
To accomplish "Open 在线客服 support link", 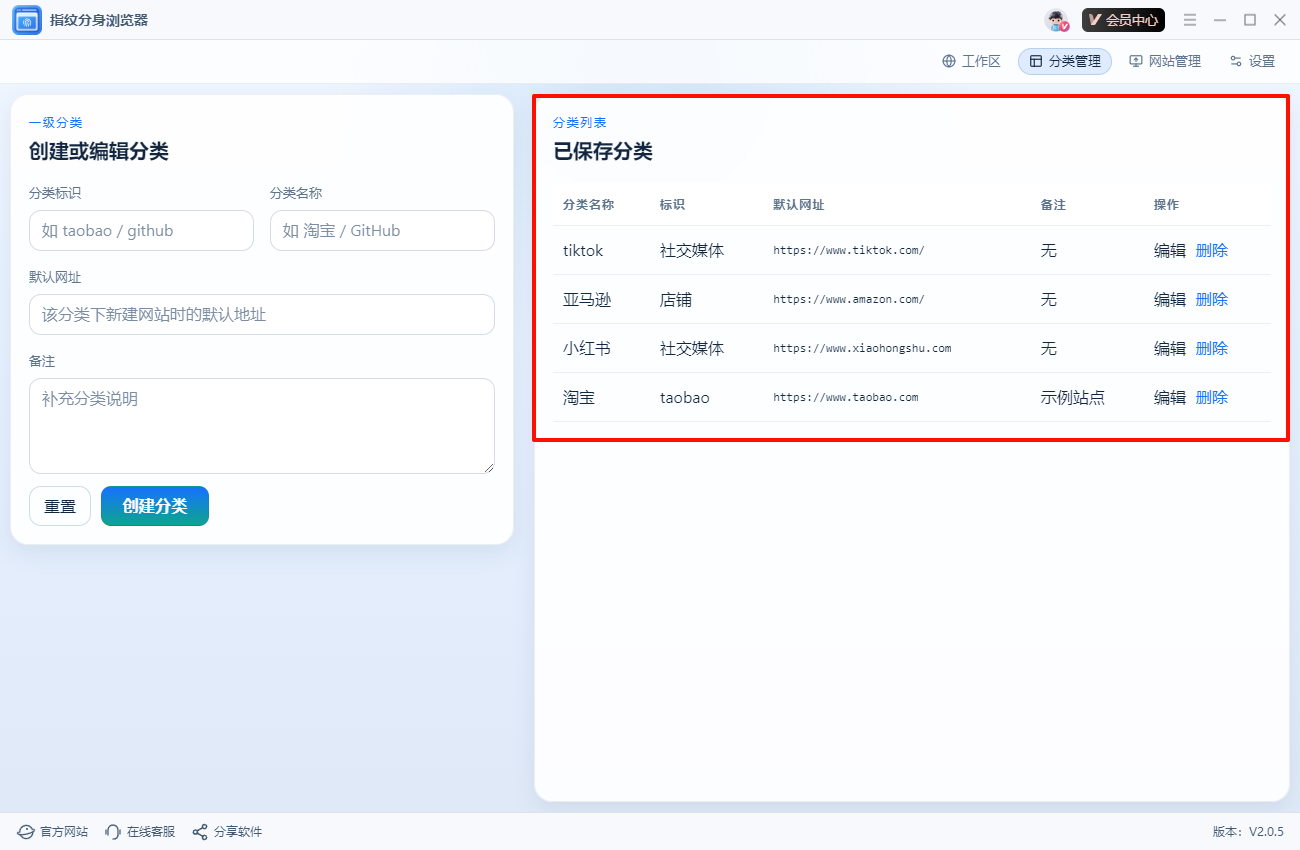I will 140,832.
